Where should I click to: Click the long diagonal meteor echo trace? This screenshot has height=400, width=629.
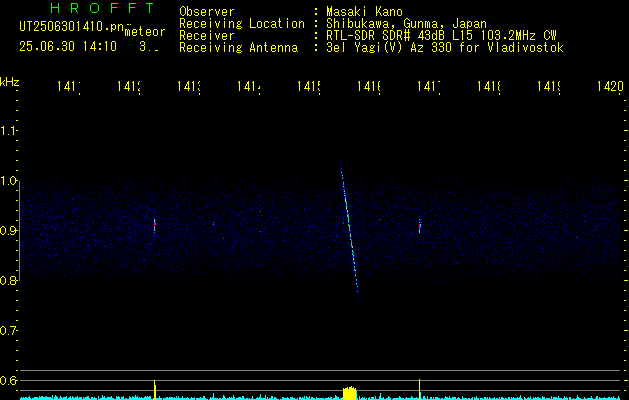point(349,230)
